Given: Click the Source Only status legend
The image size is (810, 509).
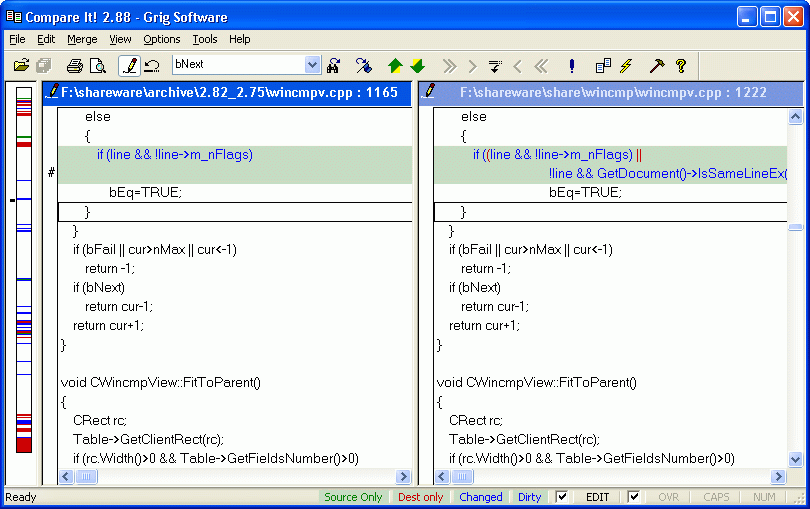Looking at the screenshot, I should tap(353, 497).
